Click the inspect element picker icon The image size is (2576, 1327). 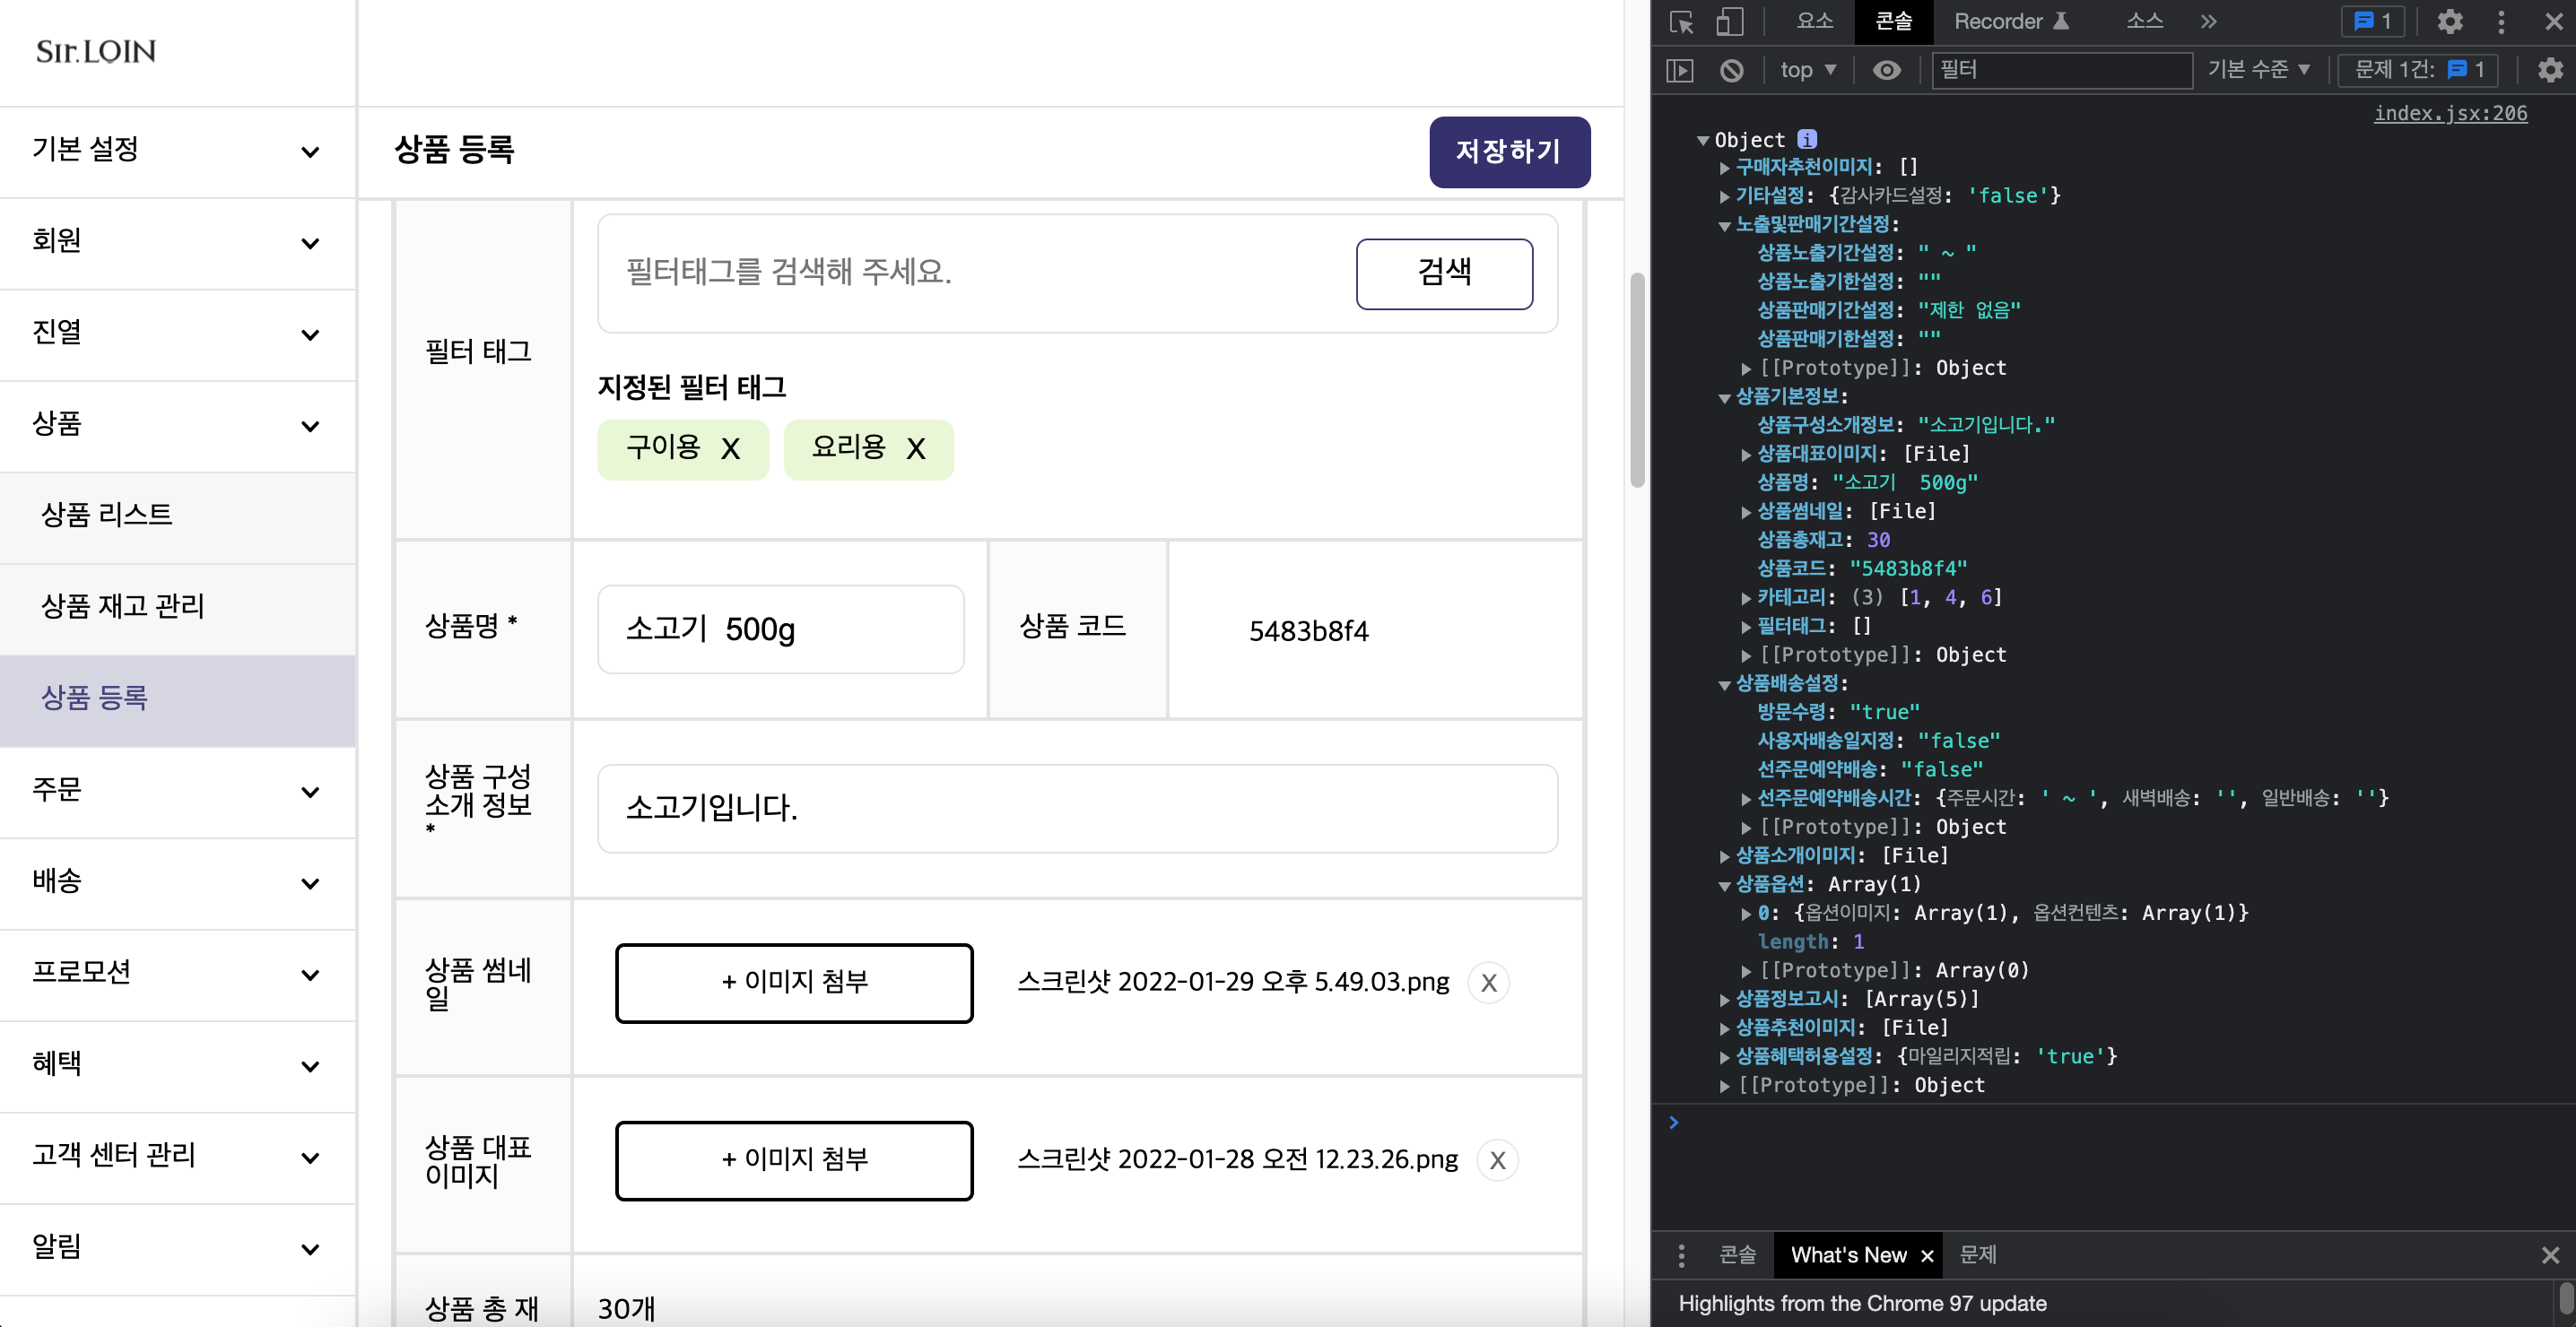pyautogui.click(x=1681, y=22)
